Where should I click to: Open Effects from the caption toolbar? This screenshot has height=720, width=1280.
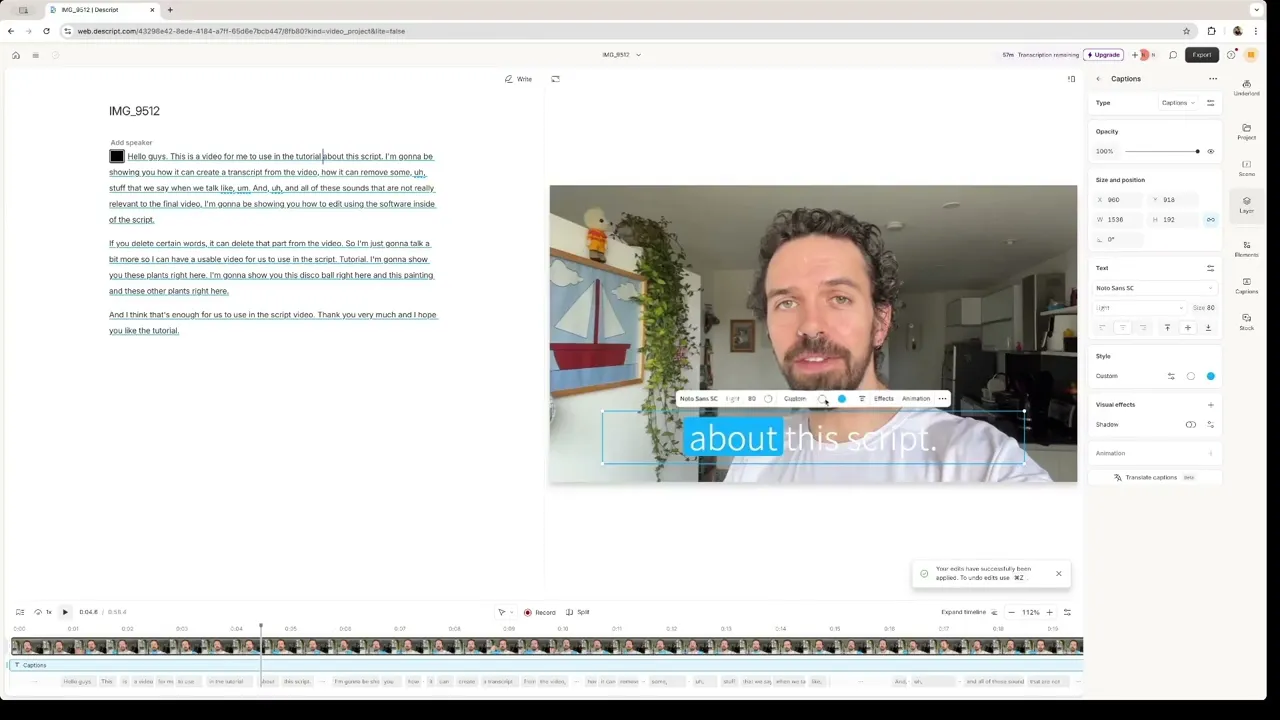tap(883, 398)
